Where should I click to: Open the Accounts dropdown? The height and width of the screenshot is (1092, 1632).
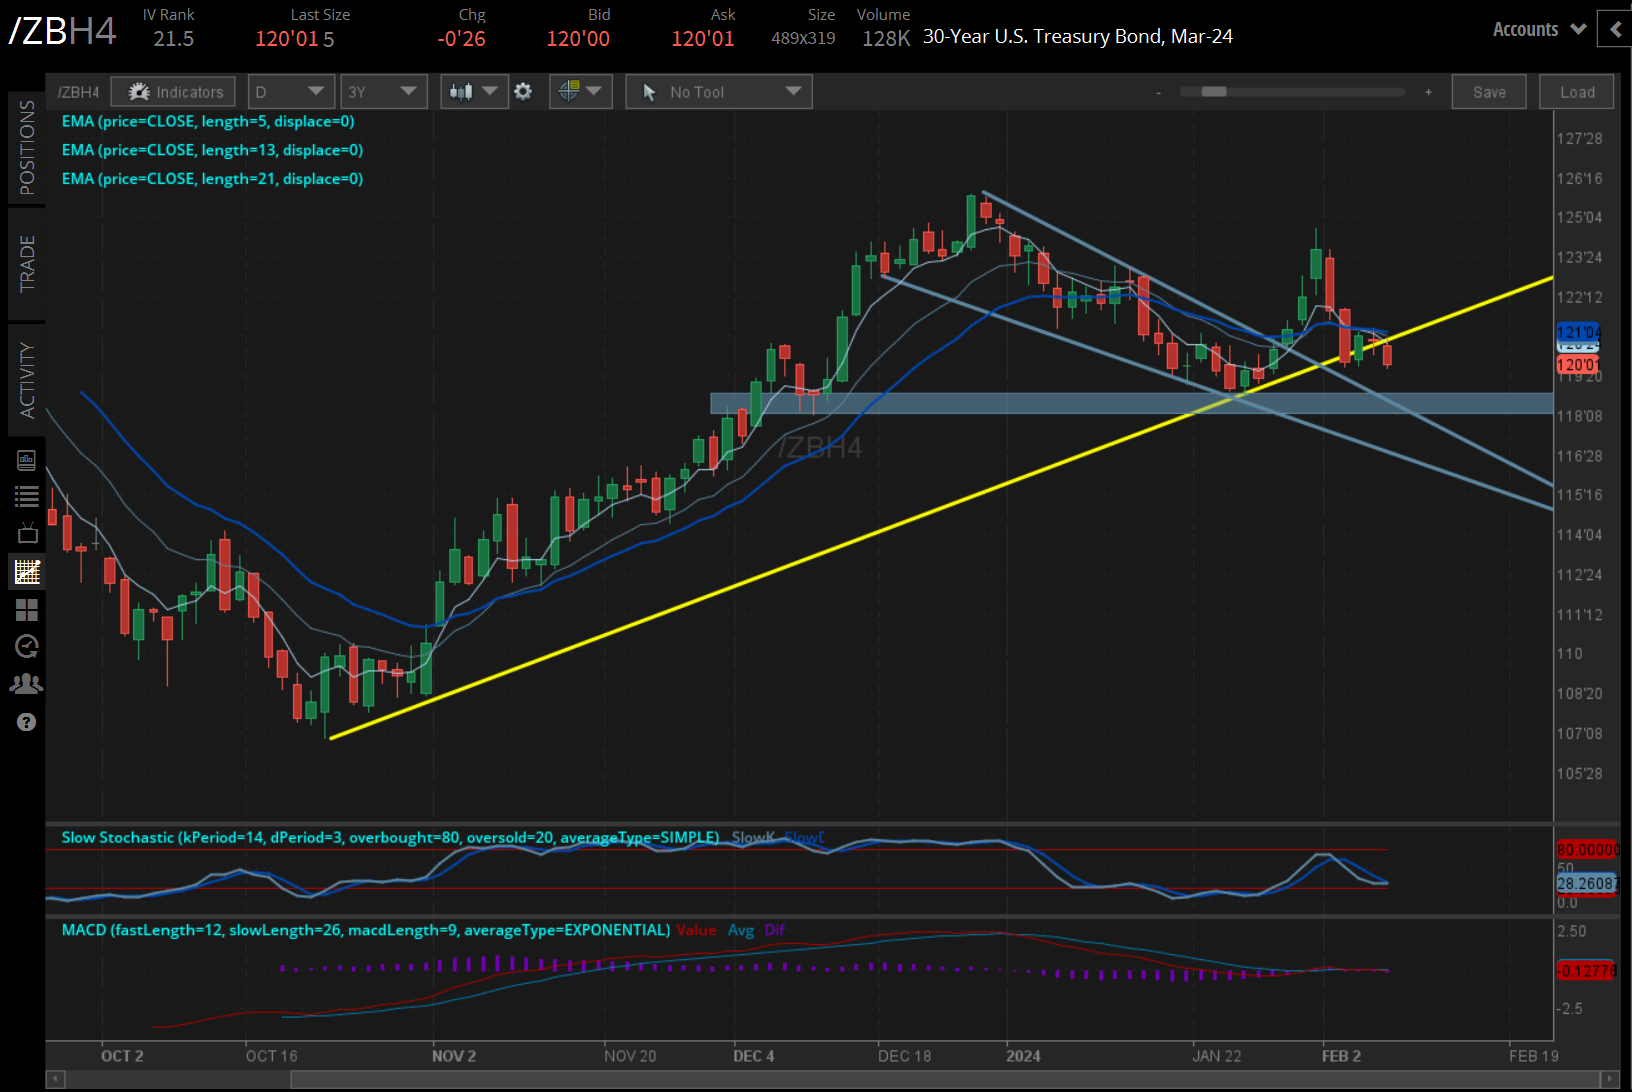1537,29
